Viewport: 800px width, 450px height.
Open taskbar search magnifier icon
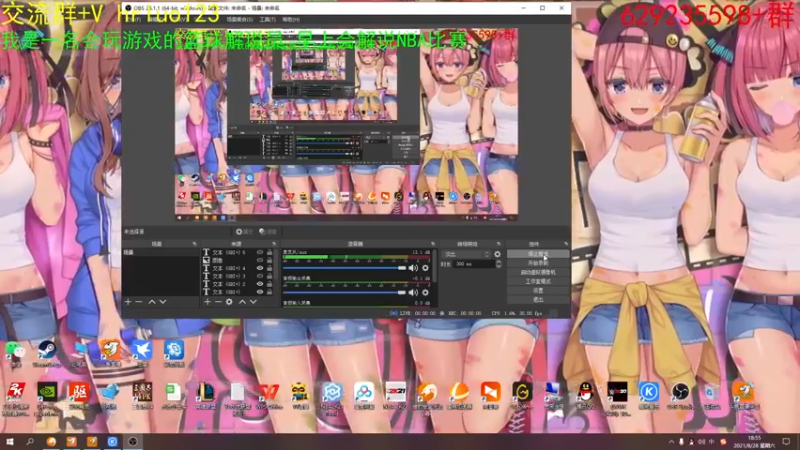[x=30, y=442]
